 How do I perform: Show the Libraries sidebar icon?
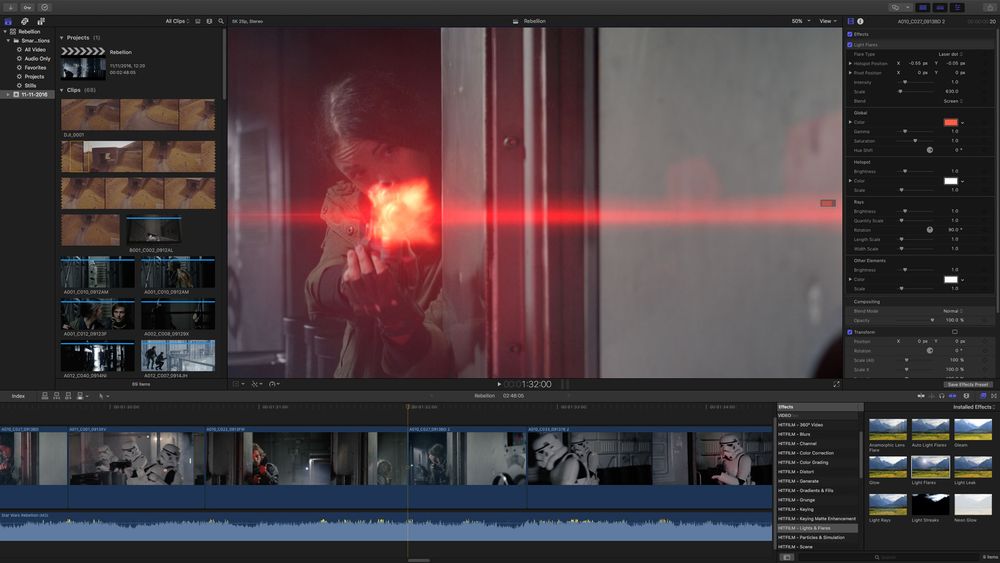(x=8, y=21)
